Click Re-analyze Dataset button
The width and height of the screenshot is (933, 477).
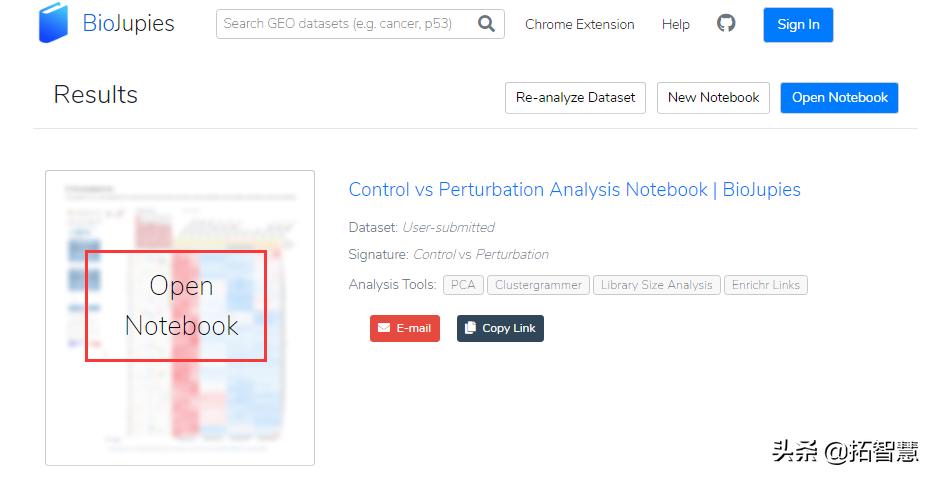(575, 97)
